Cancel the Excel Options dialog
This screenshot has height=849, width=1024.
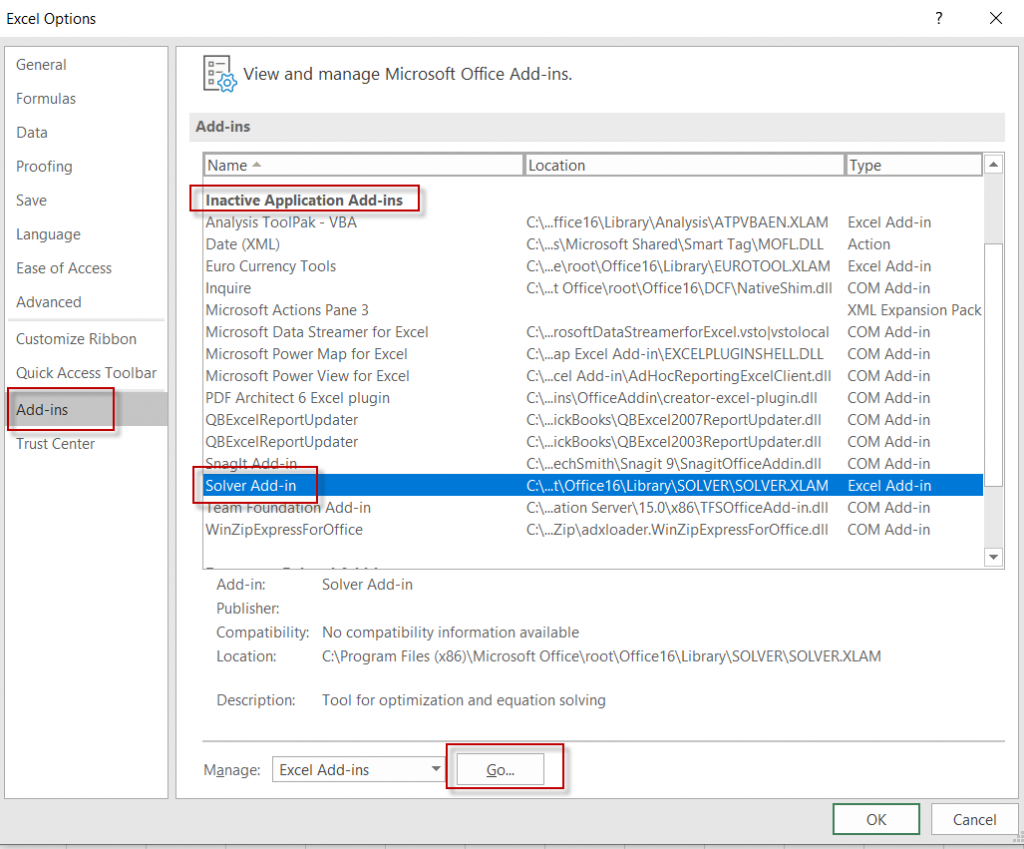(x=974, y=819)
